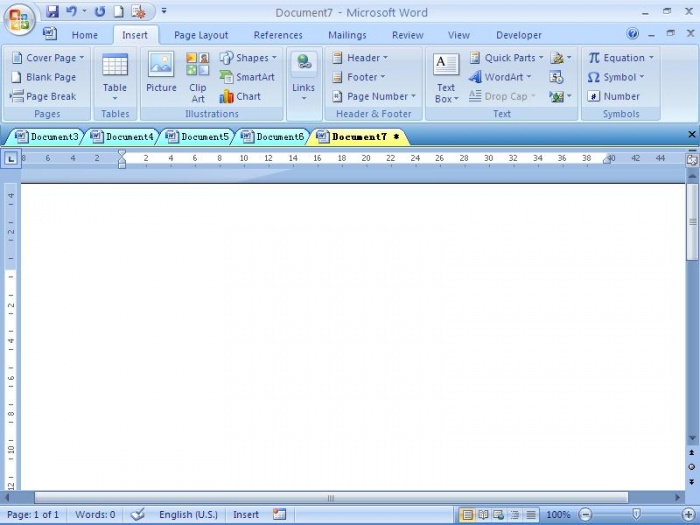Click Page: 1 of 1 indicator
Viewport: 700px width, 525px height.
[33, 515]
